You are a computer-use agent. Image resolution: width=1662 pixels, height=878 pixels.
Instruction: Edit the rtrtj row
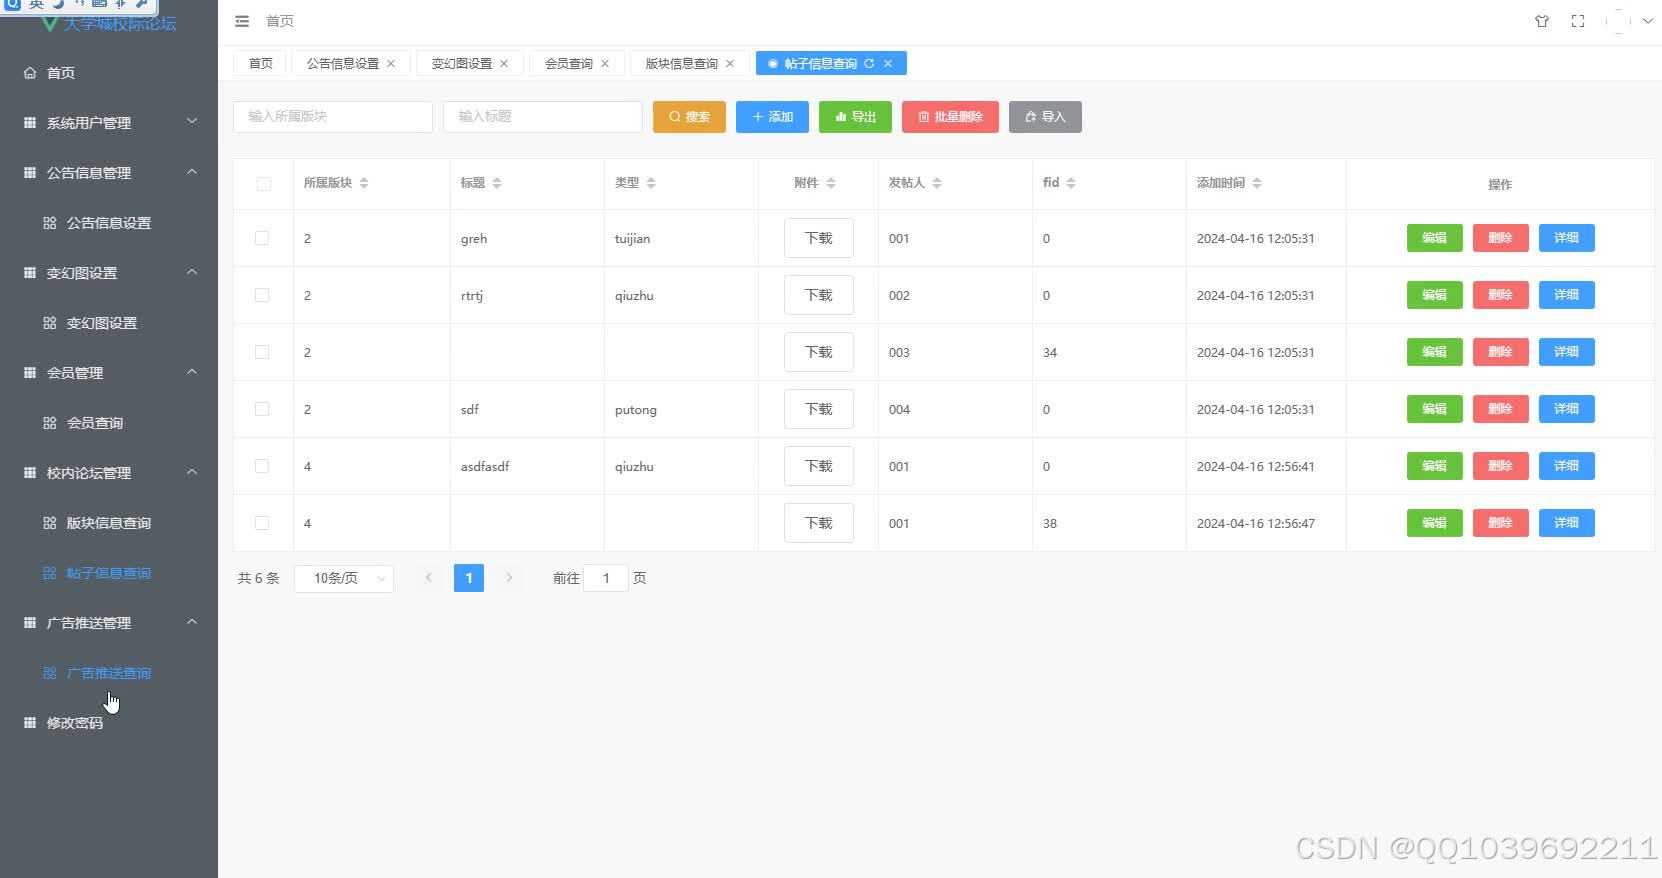pos(1435,295)
